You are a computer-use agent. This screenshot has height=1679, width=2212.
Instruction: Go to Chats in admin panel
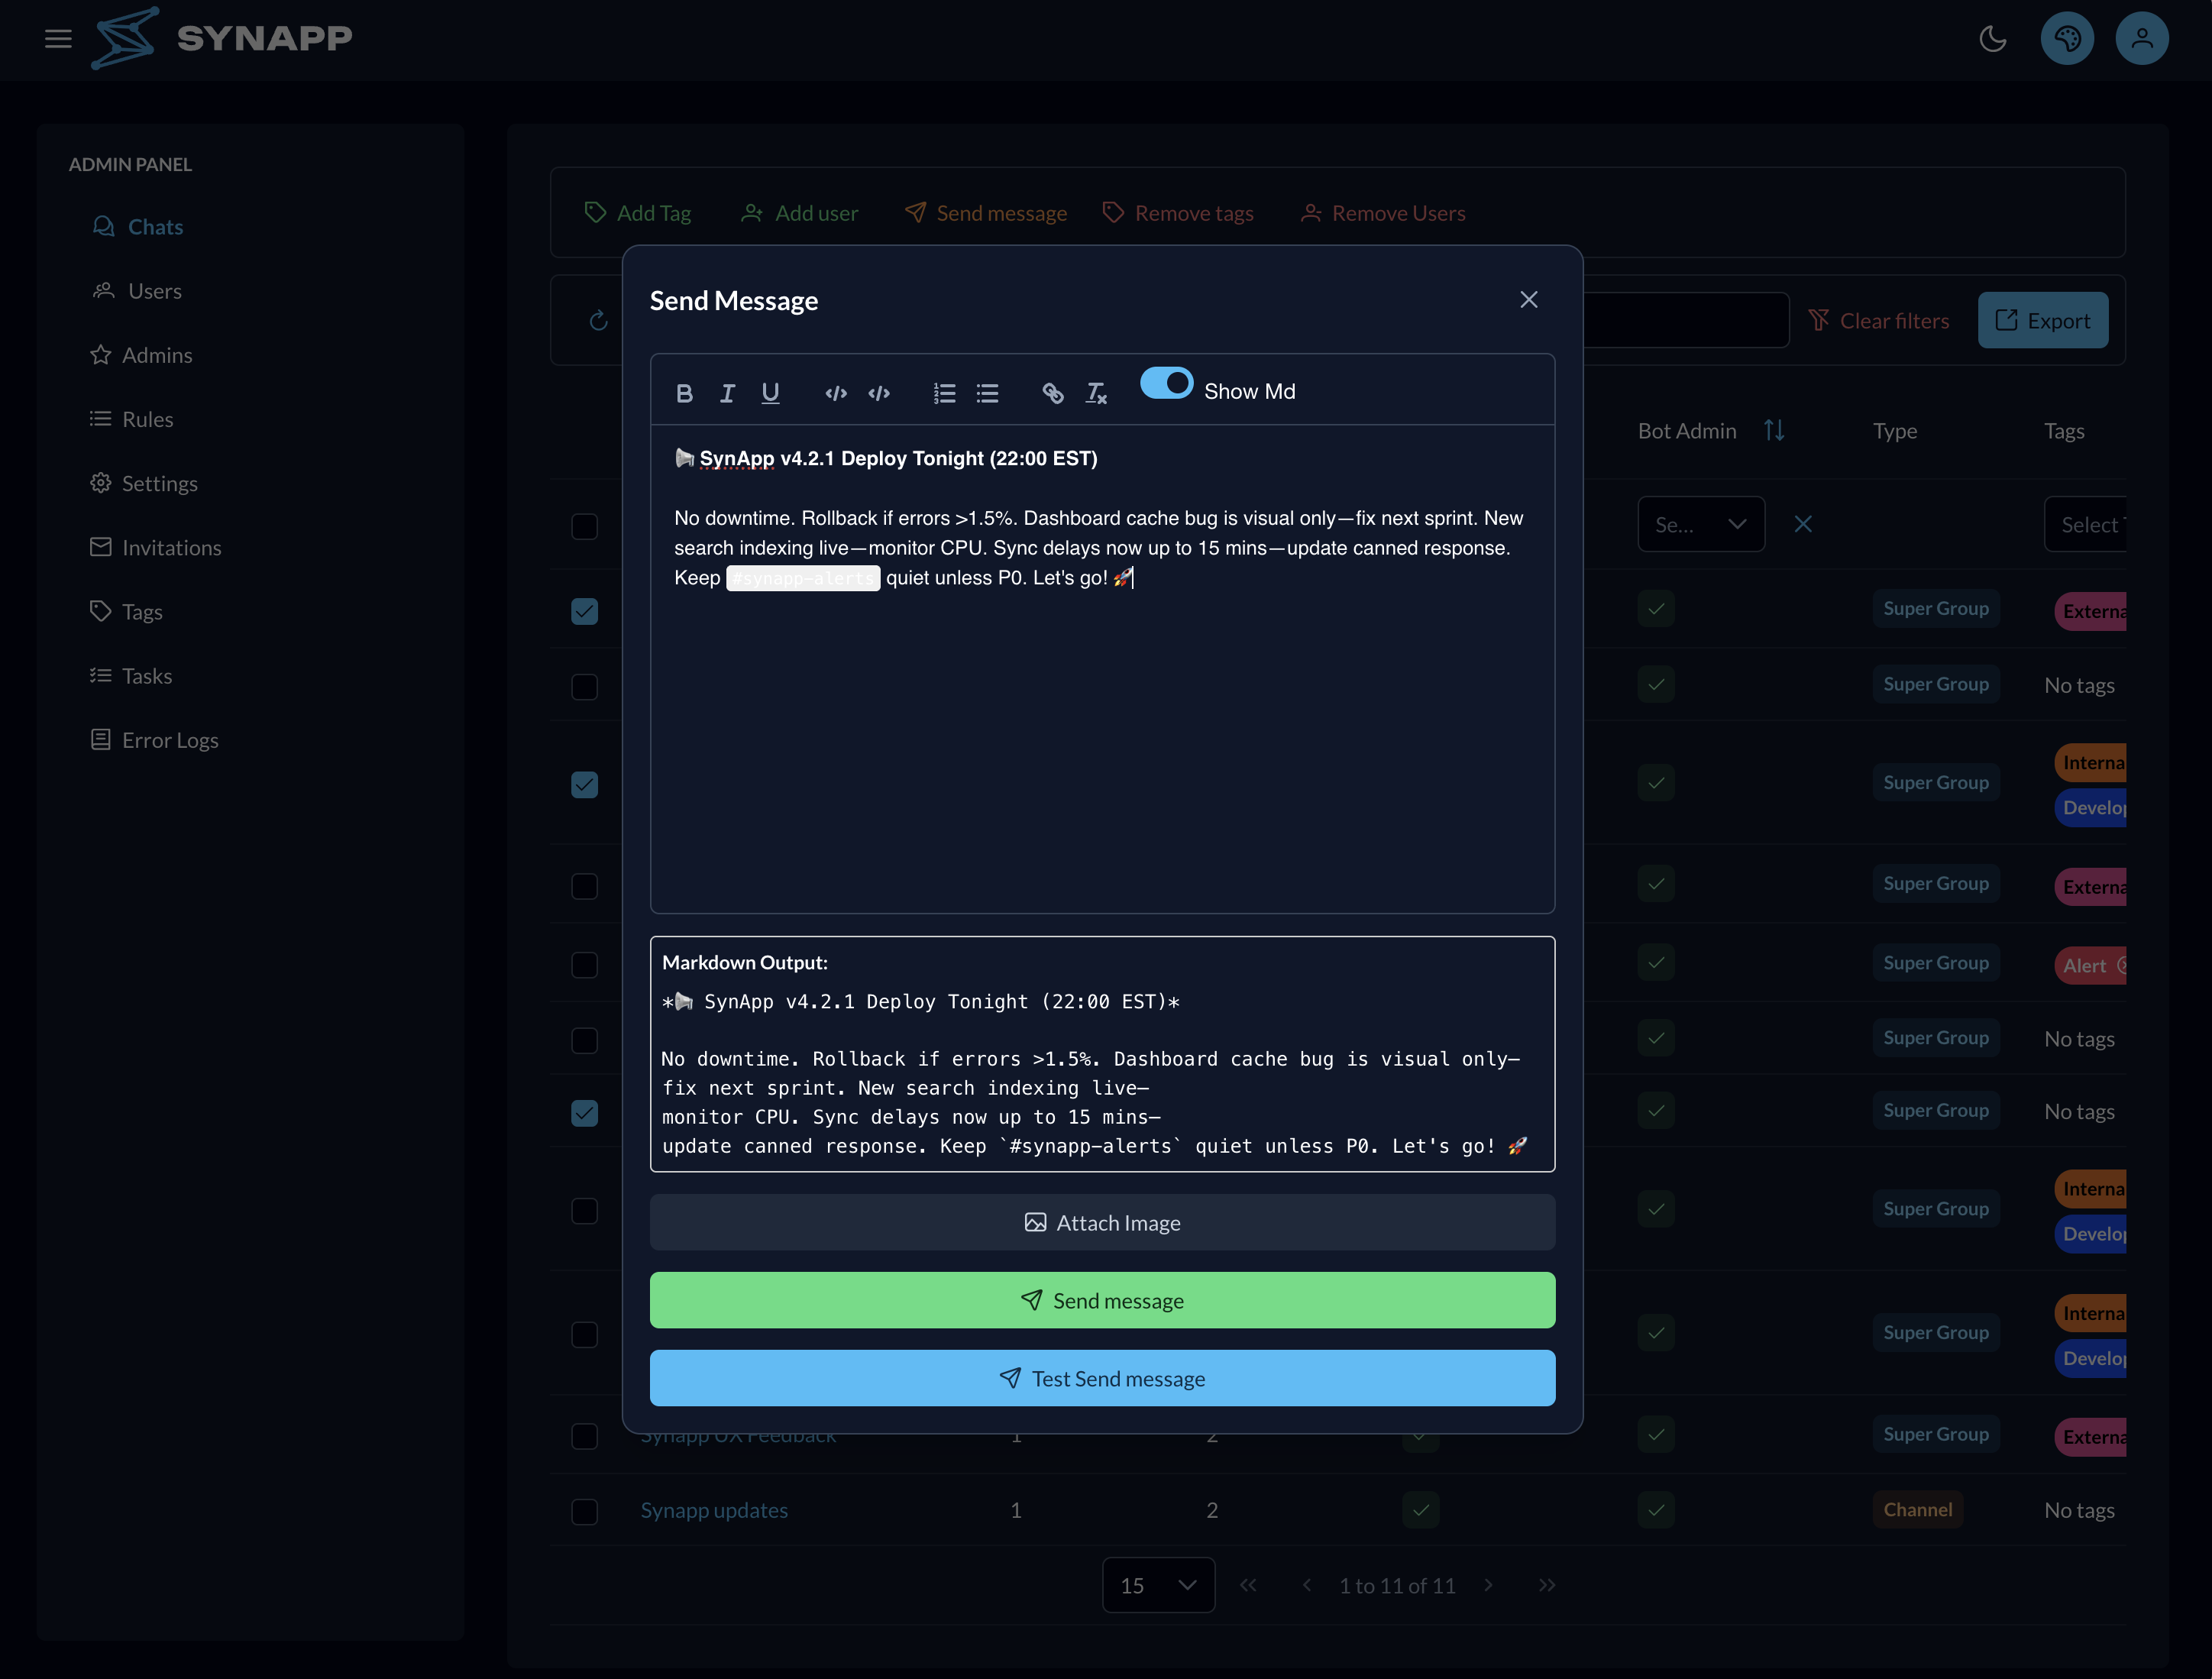pyautogui.click(x=138, y=227)
